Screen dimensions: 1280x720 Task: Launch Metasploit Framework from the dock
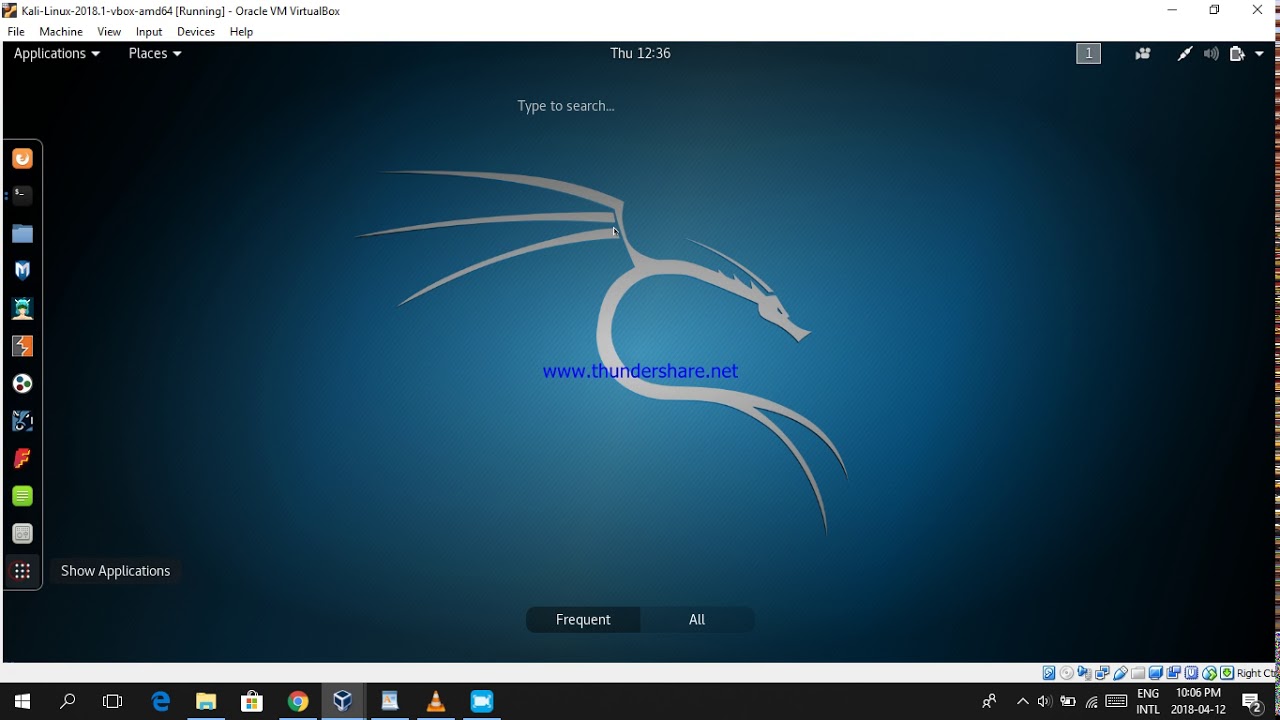point(22,271)
